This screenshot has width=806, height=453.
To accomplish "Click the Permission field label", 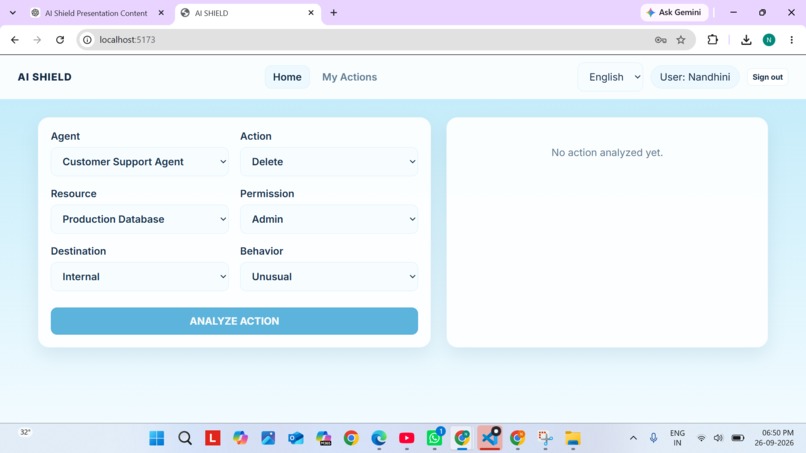I will pyautogui.click(x=267, y=194).
